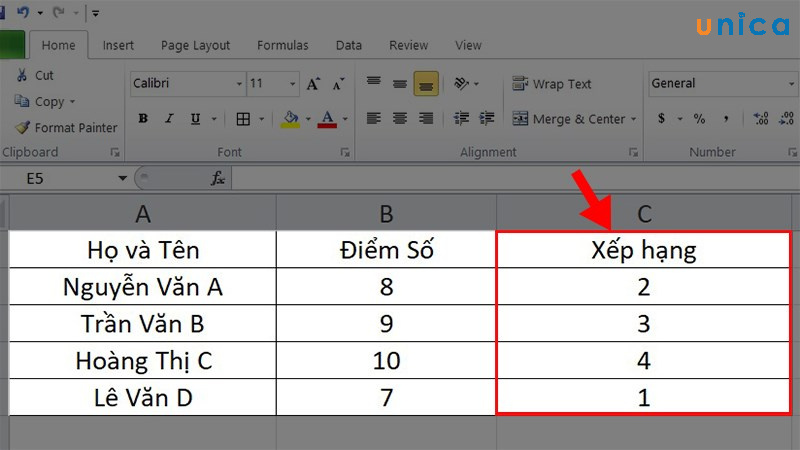
Task: Click the Cut scissors icon
Action: click(x=22, y=75)
